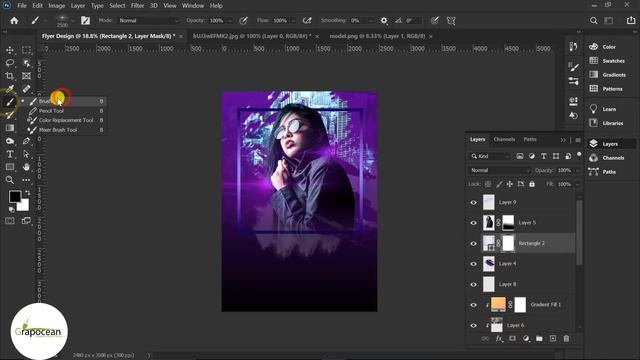Open the layer Fill dropdown
The image size is (640, 360).
578,184
